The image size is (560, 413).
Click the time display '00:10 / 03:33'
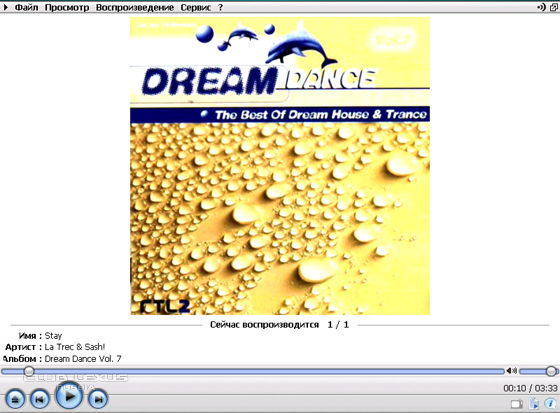click(x=530, y=388)
